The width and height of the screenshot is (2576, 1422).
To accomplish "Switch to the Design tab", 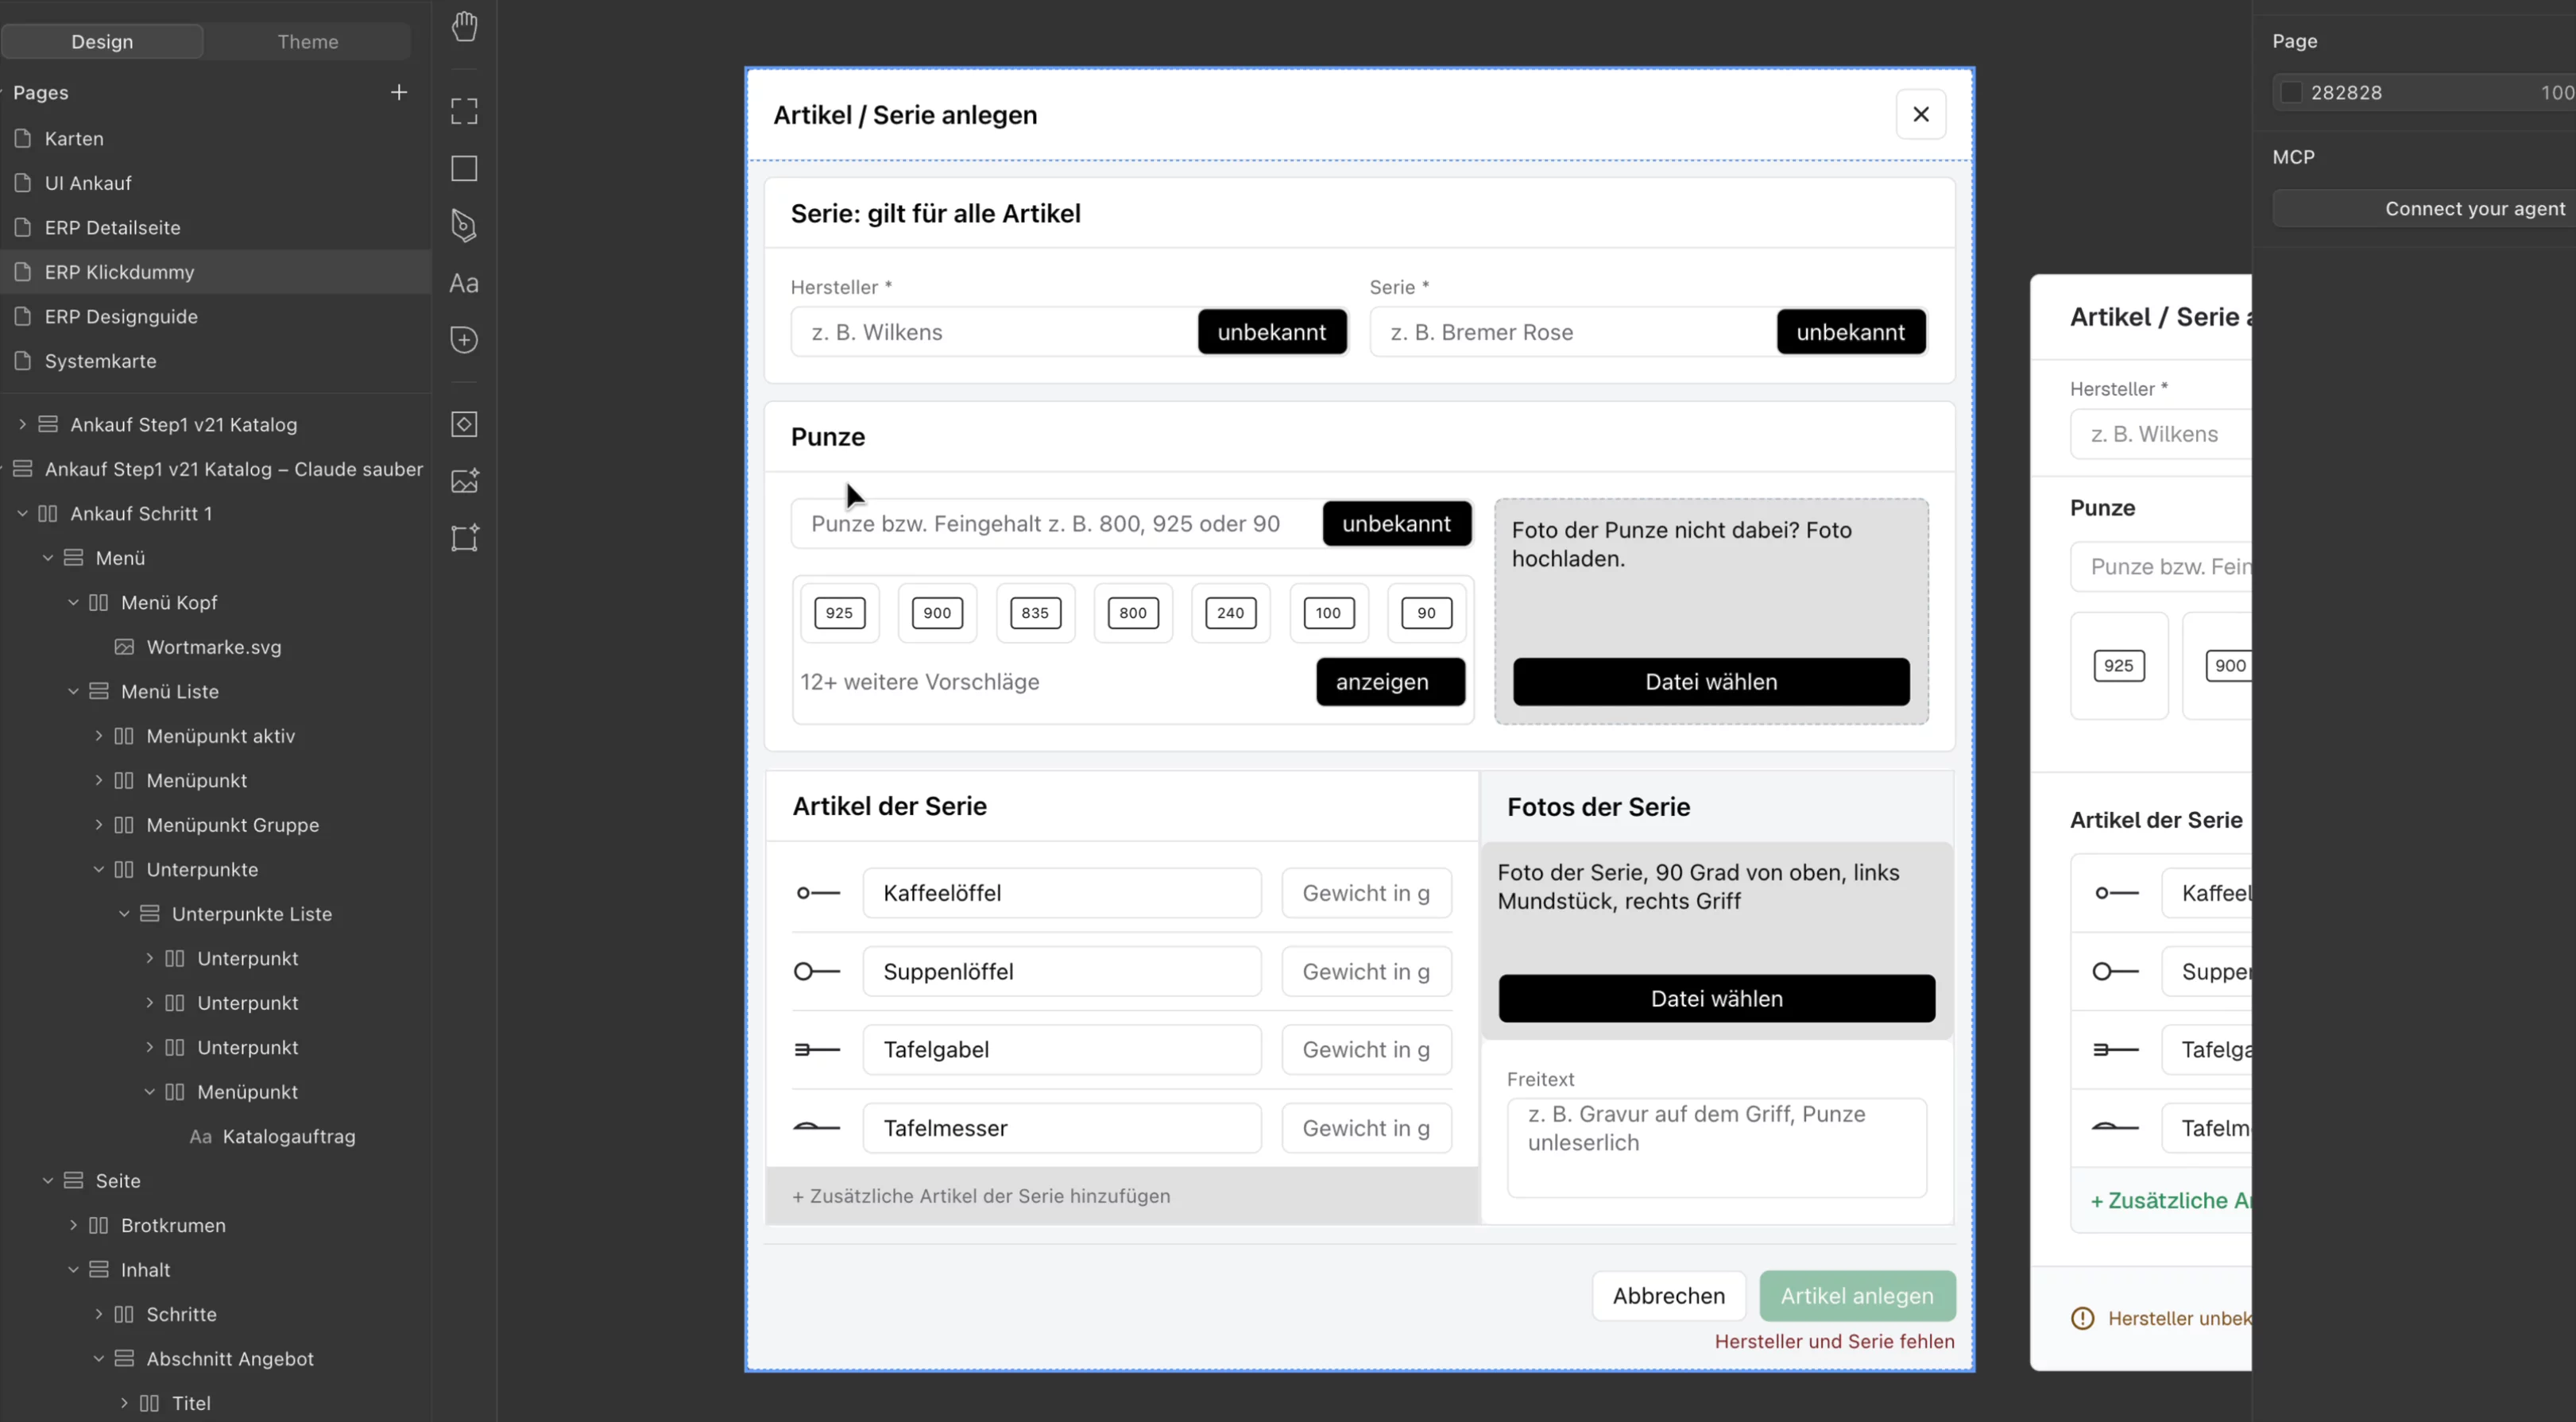I will [x=102, y=42].
